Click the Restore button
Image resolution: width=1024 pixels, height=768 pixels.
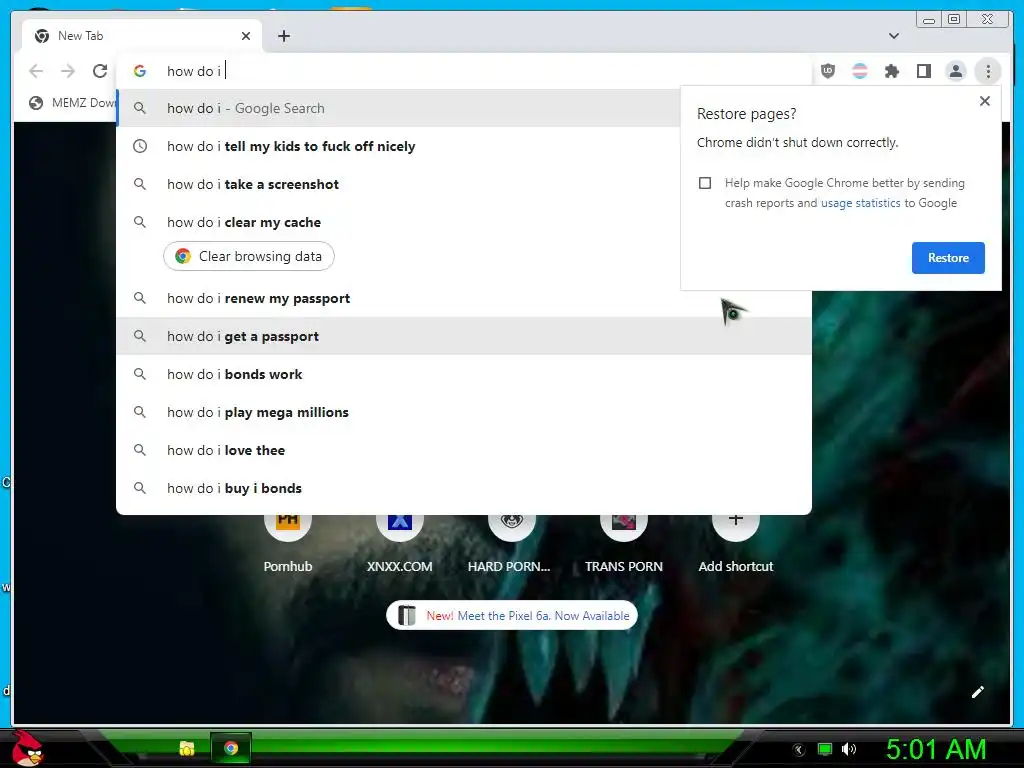(x=948, y=258)
